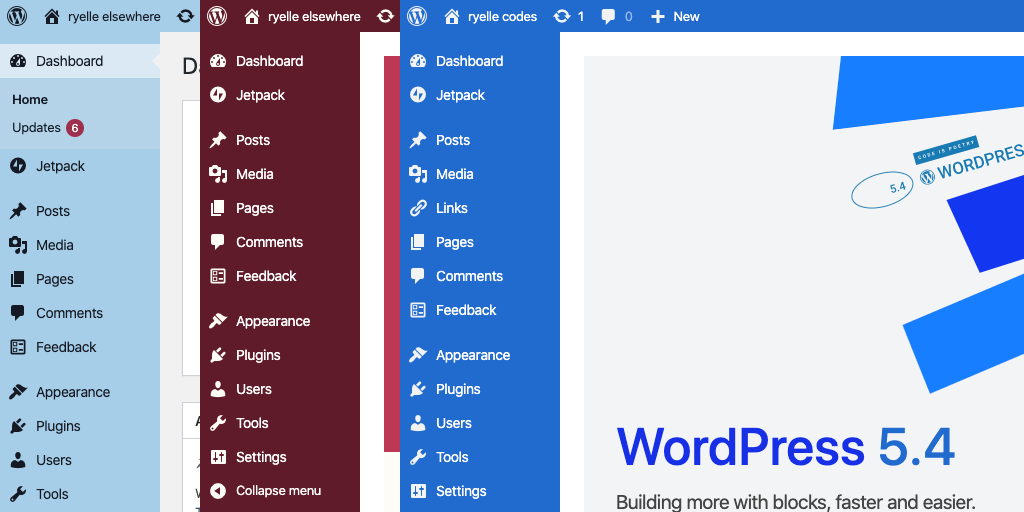Image resolution: width=1024 pixels, height=512 pixels.
Task: Click the New content button
Action: 675,16
